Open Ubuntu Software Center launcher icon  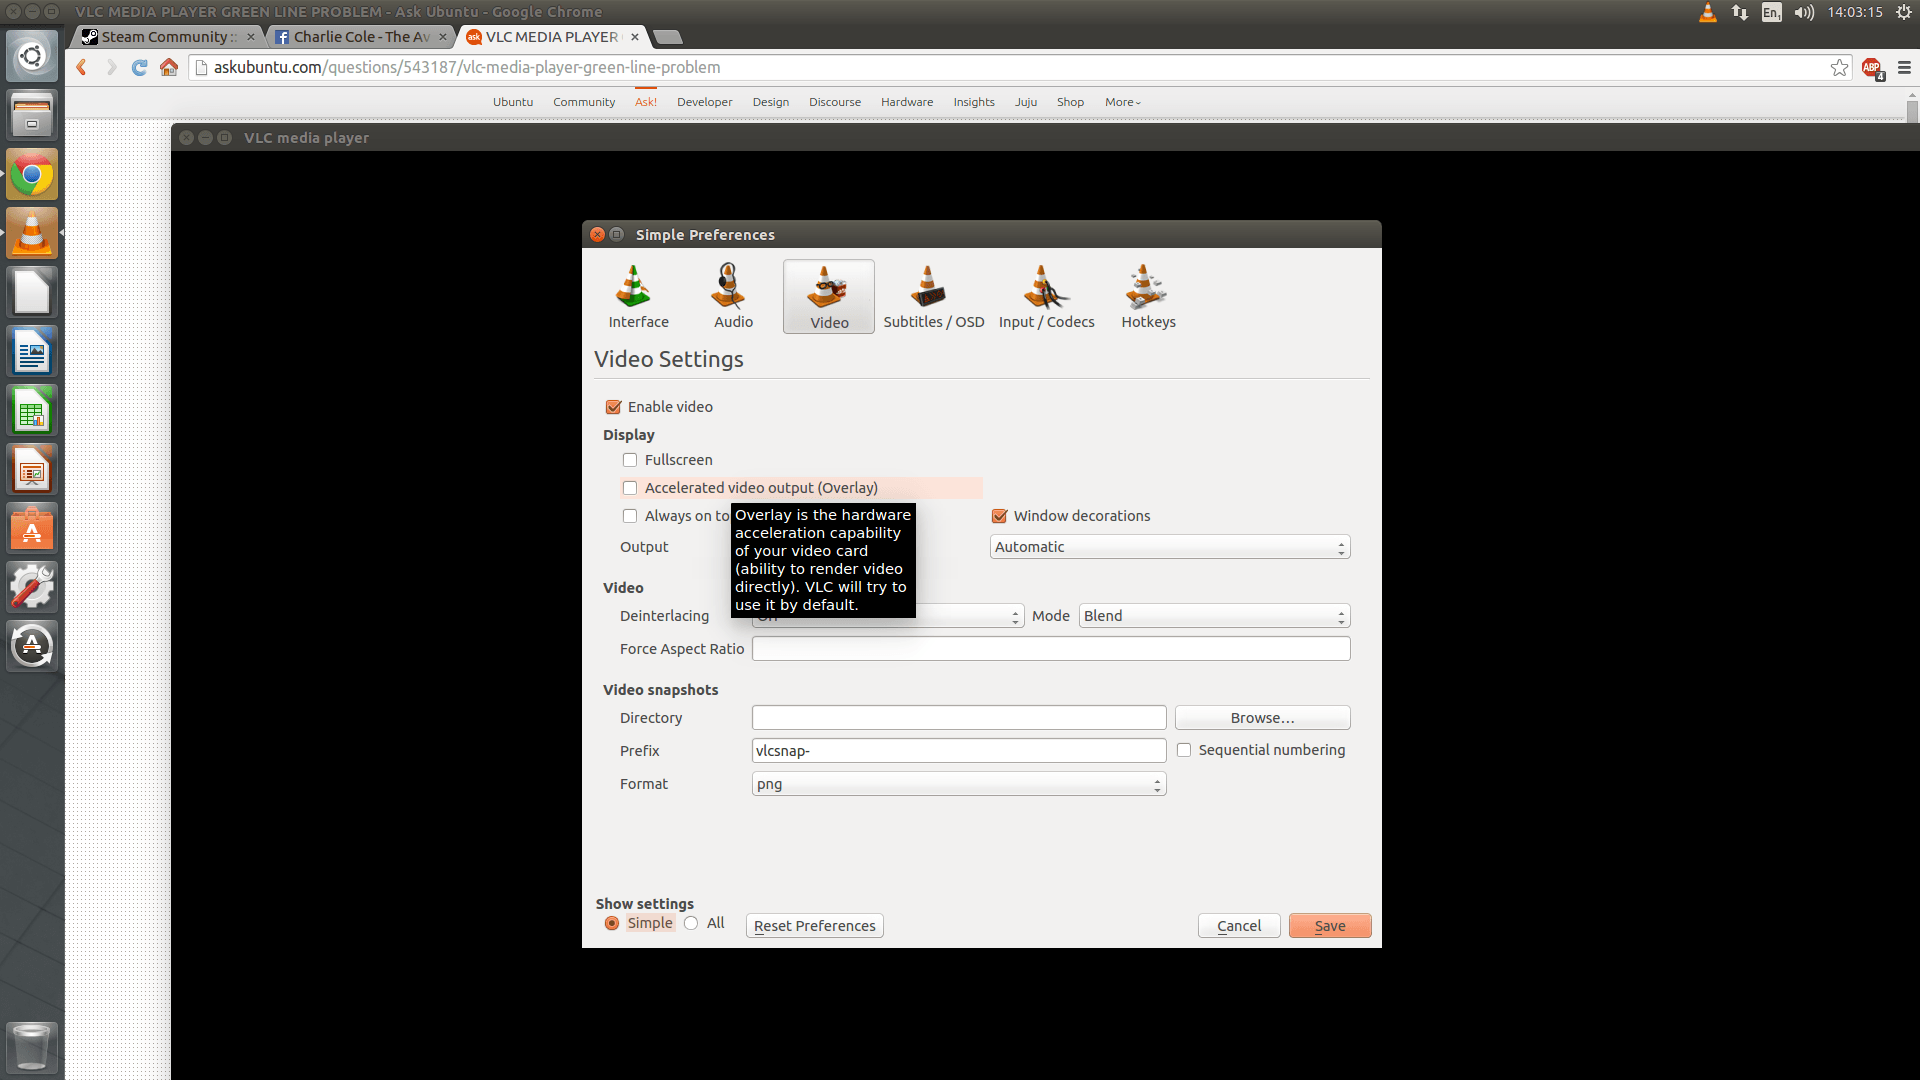click(32, 529)
